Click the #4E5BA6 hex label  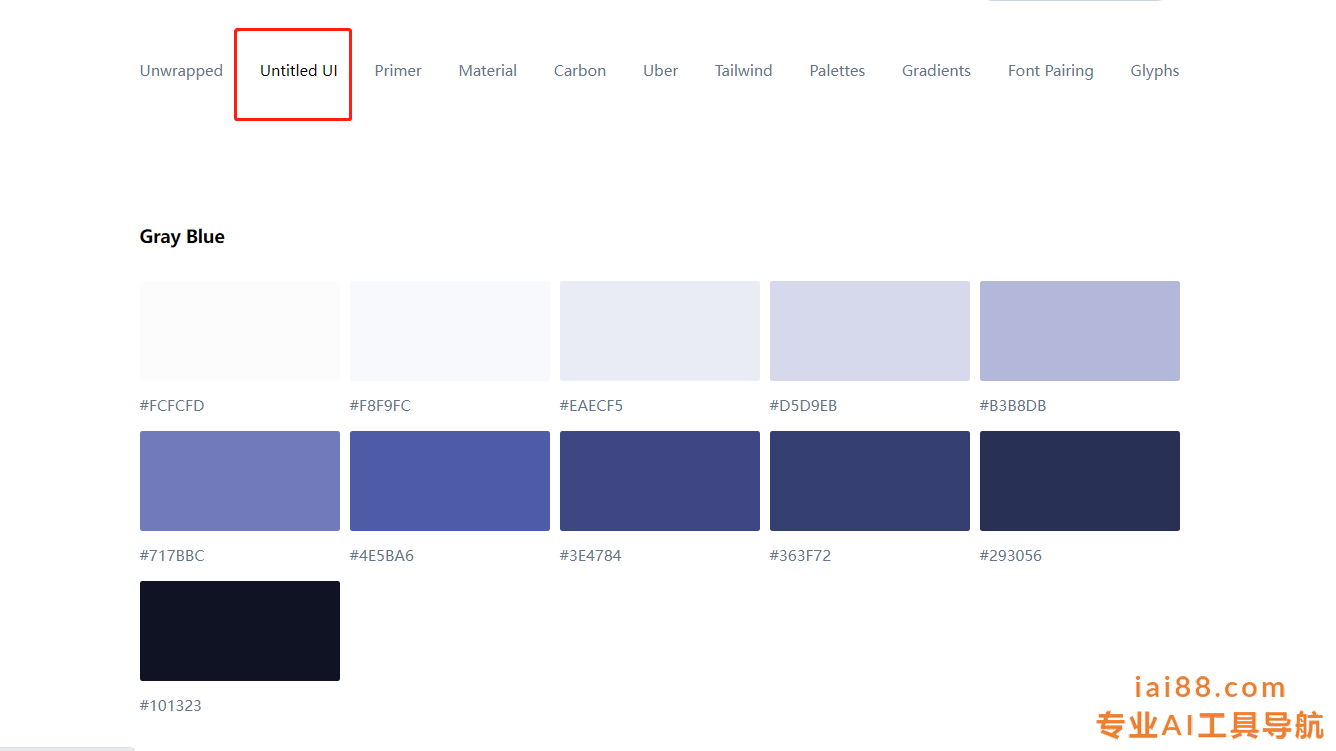click(382, 556)
